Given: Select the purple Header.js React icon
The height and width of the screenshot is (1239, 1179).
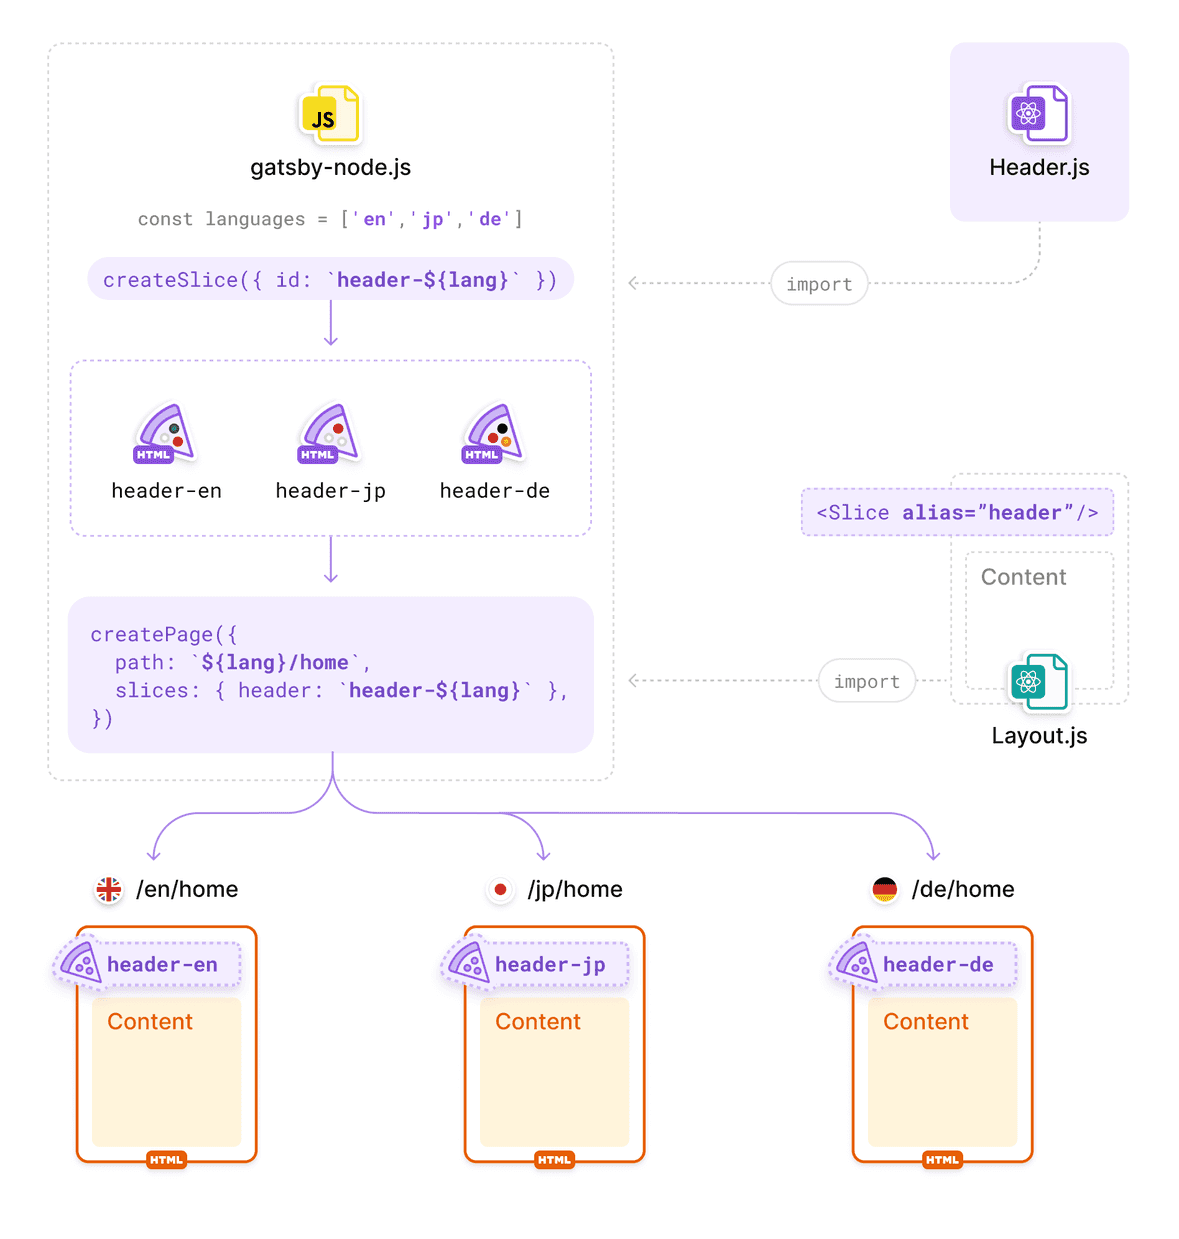Looking at the screenshot, I should (1038, 114).
